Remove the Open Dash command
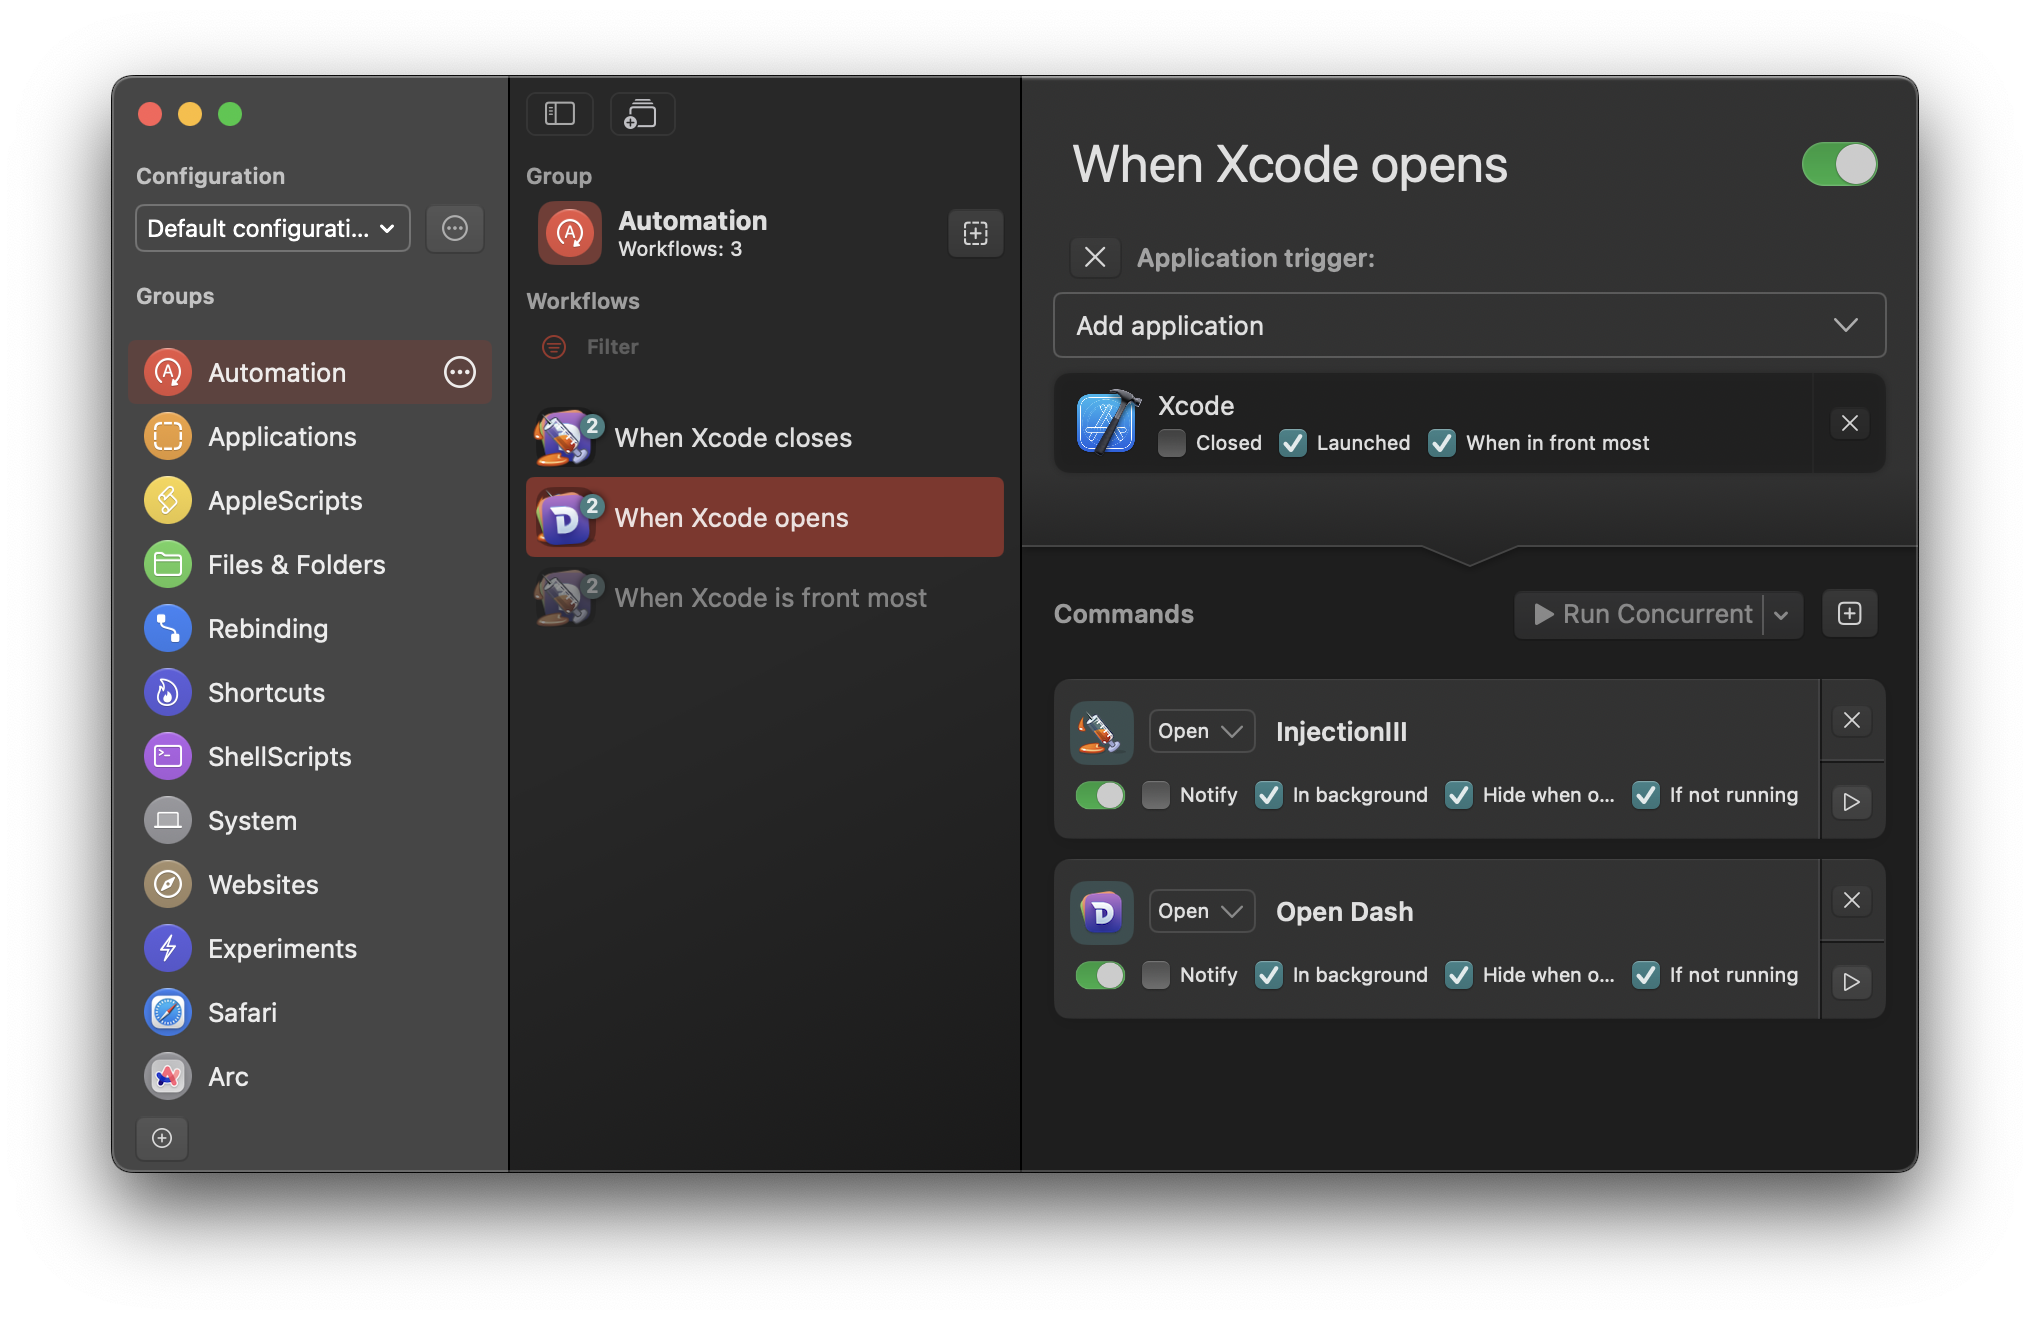 (x=1851, y=900)
